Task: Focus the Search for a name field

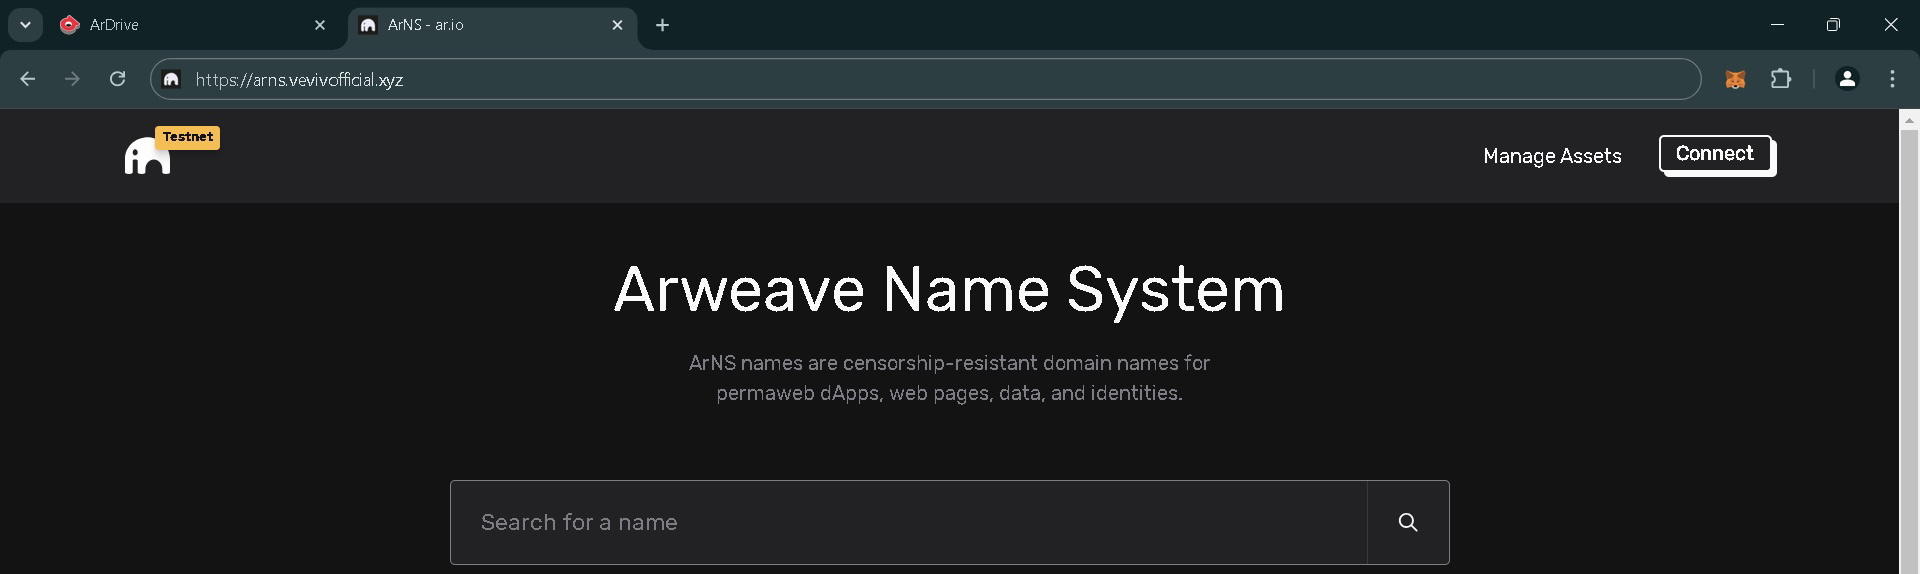Action: point(908,522)
